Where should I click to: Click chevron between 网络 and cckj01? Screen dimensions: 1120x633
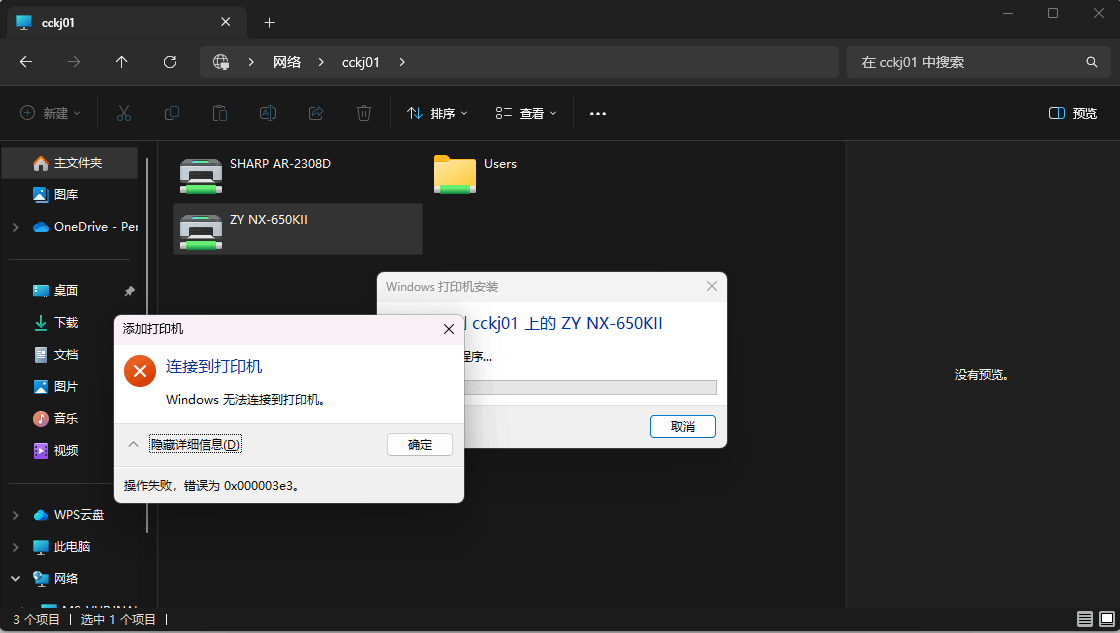321,62
